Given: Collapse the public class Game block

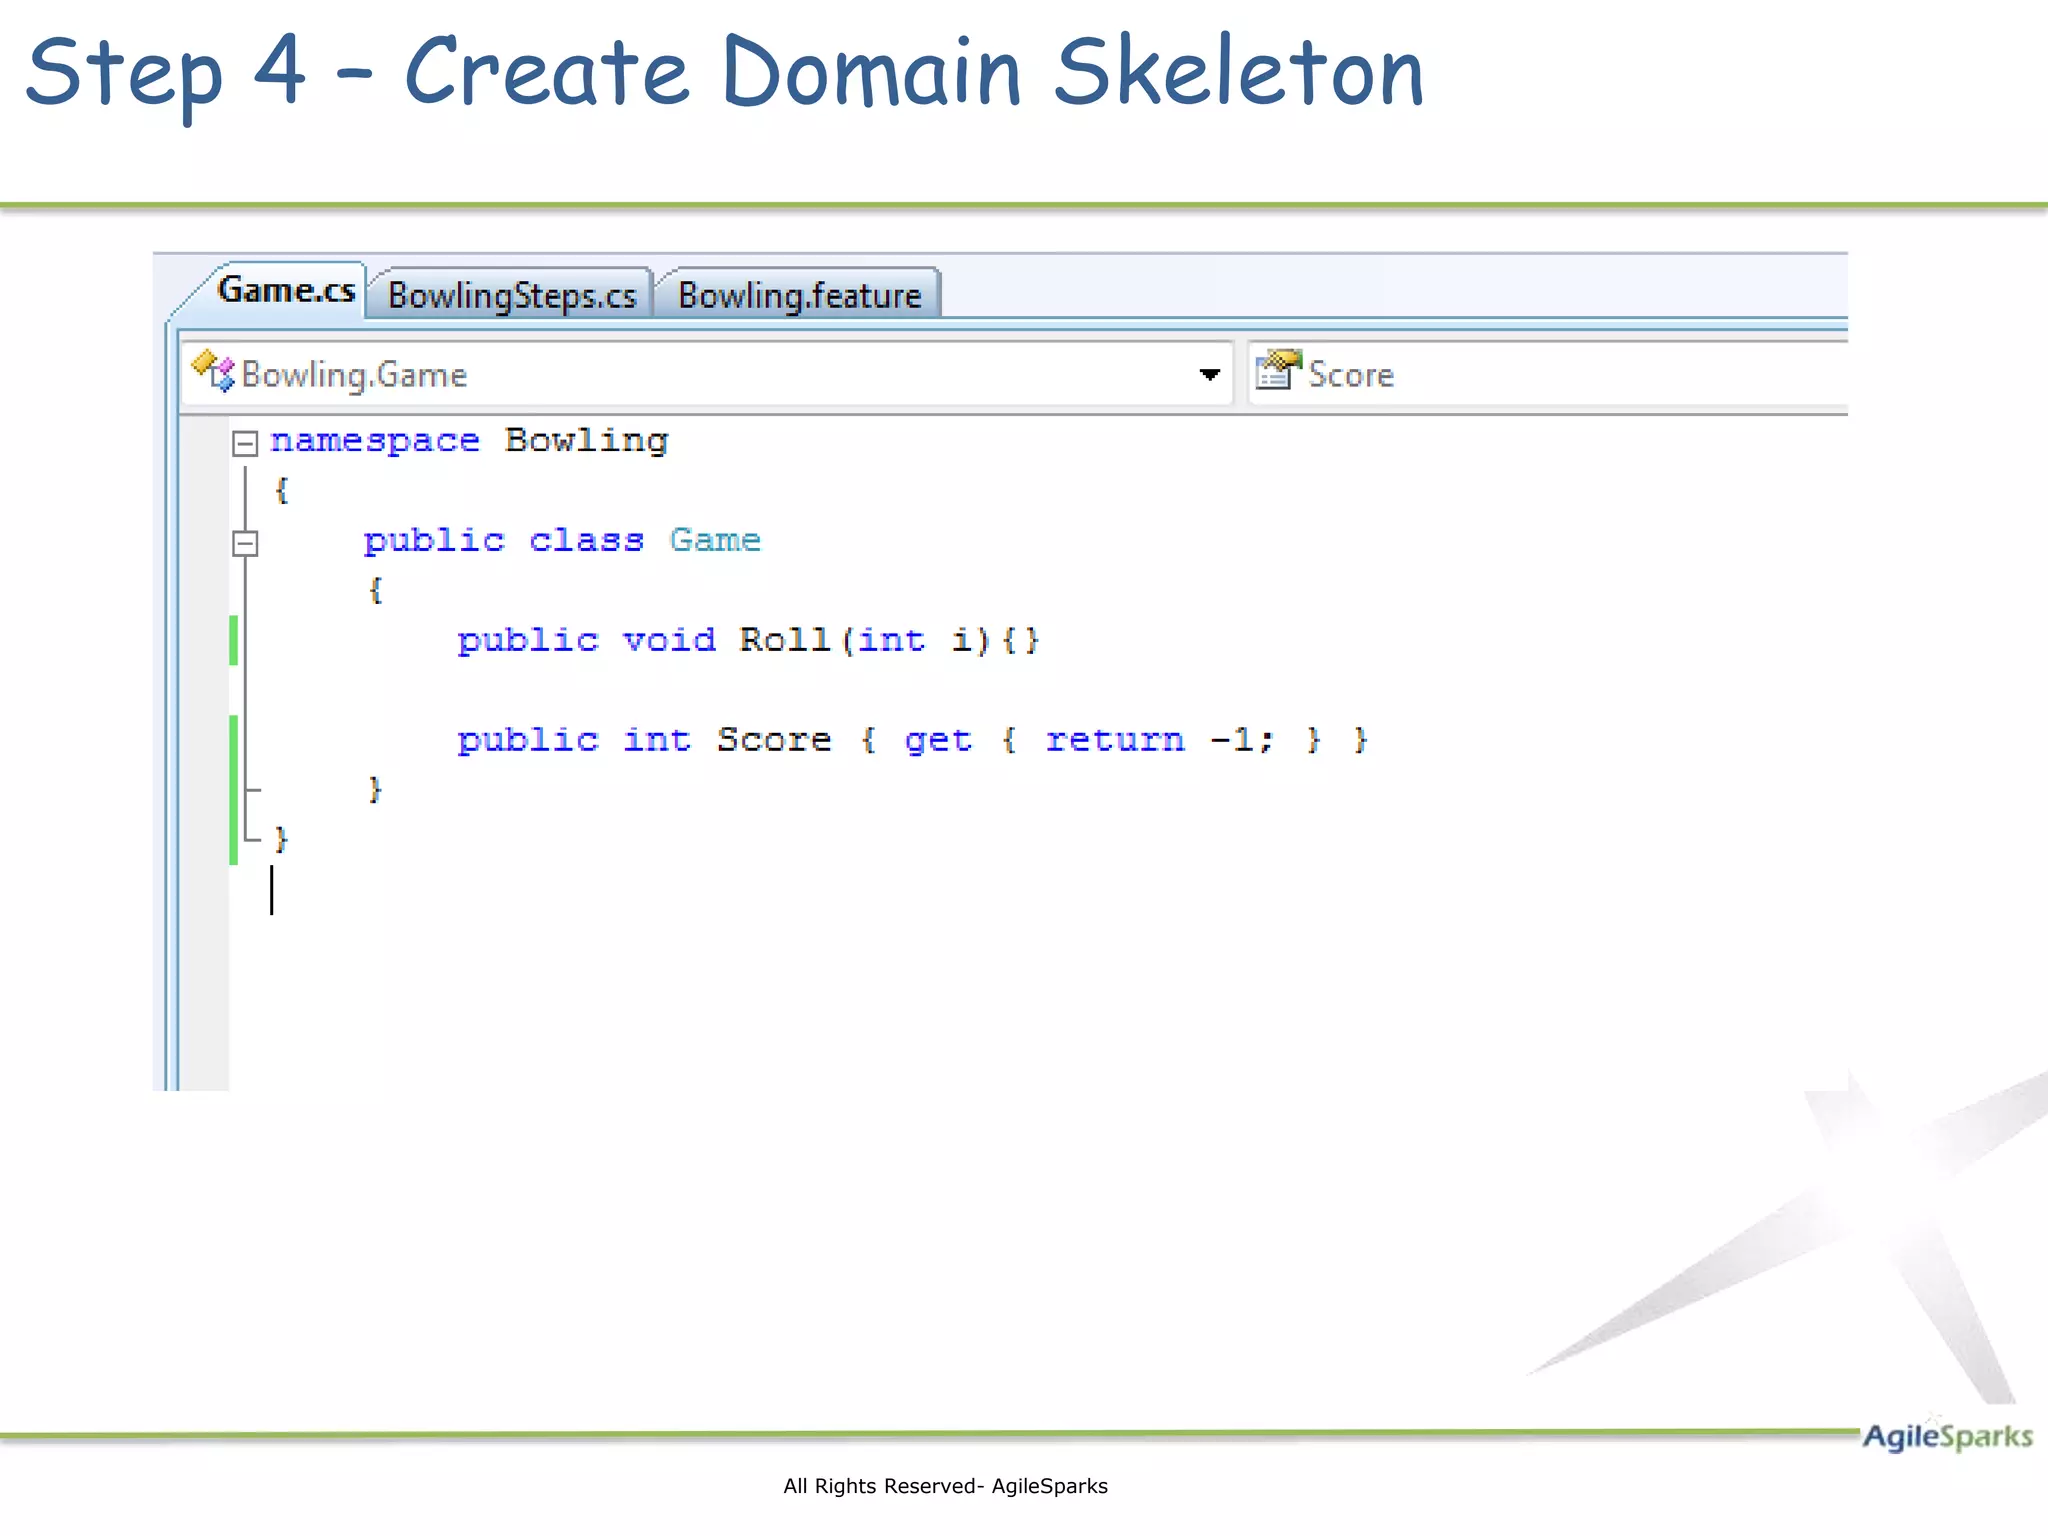Looking at the screenshot, I should coord(245,543).
